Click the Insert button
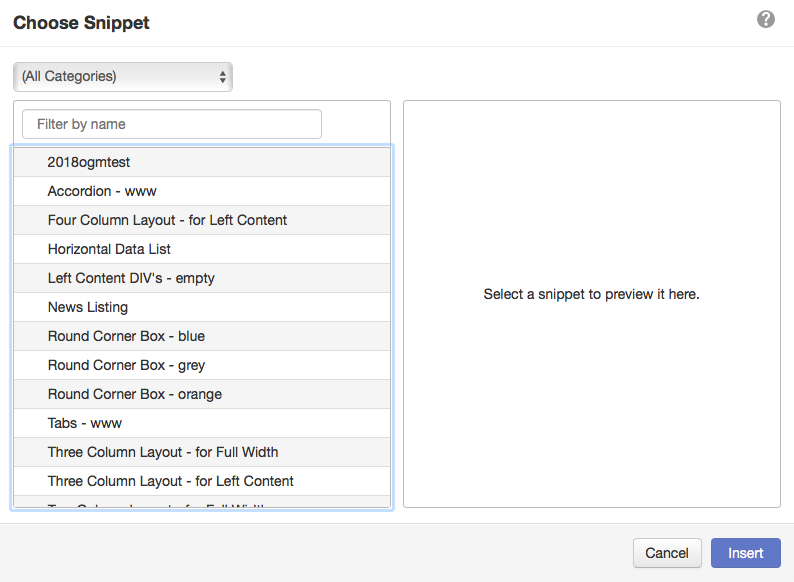This screenshot has width=794, height=582. pyautogui.click(x=745, y=553)
